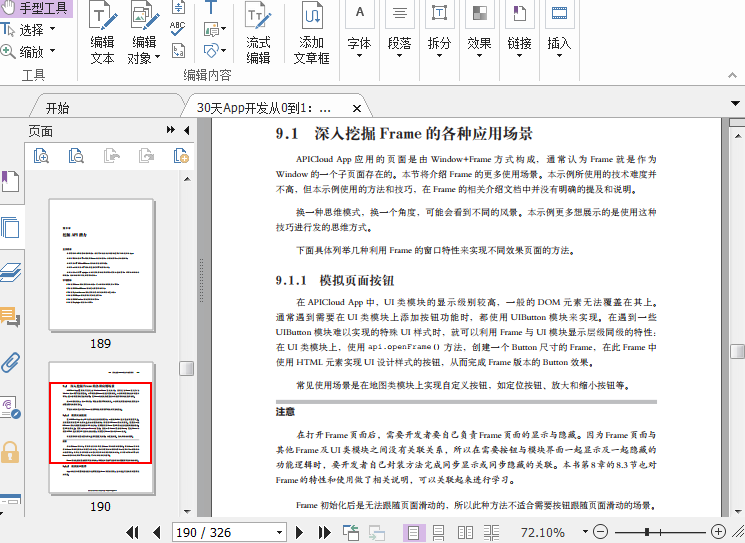Image resolution: width=745 pixels, height=543 pixels.
Task: Switch to the 开始 document tab
Action: pos(58,108)
